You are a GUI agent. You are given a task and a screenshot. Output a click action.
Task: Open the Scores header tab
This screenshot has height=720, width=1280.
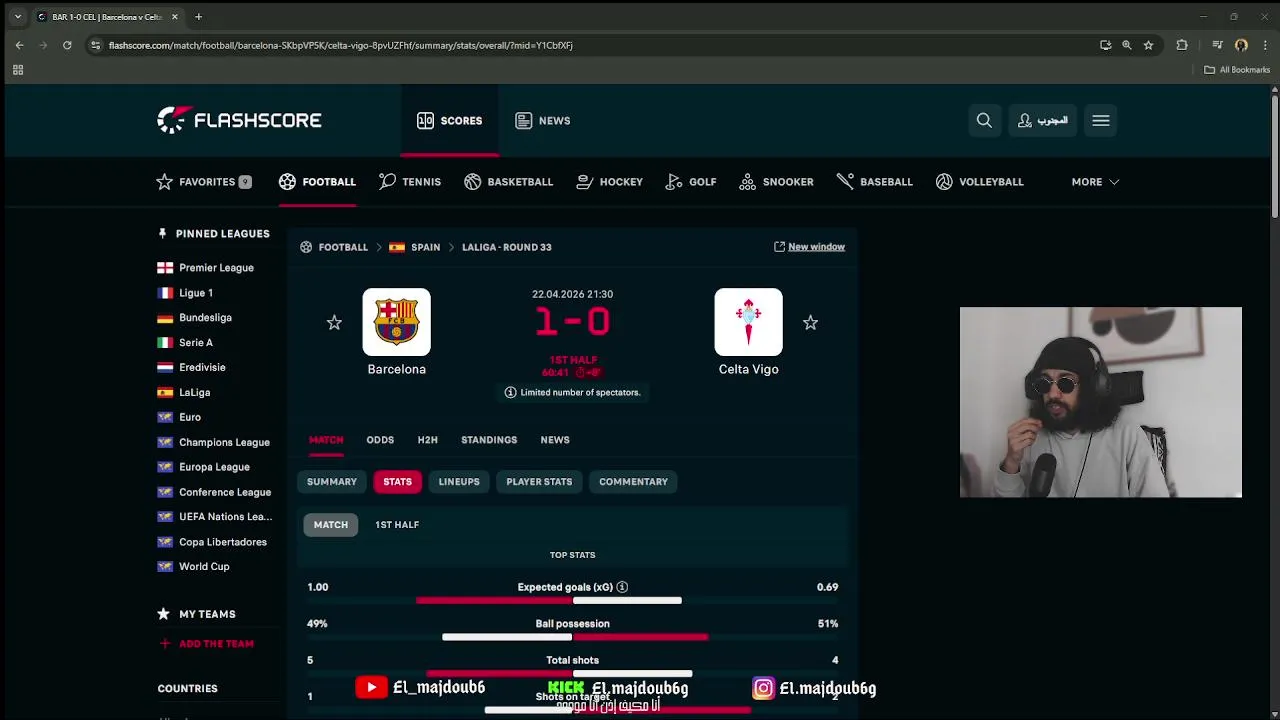click(449, 121)
